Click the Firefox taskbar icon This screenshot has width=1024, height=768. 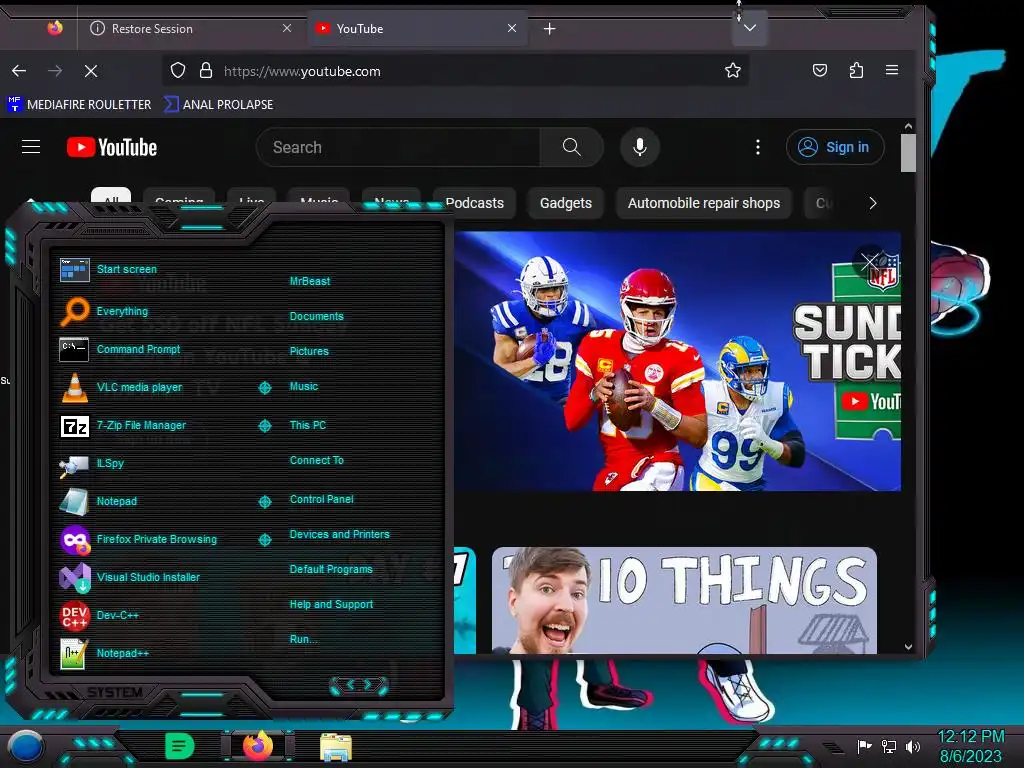(258, 746)
